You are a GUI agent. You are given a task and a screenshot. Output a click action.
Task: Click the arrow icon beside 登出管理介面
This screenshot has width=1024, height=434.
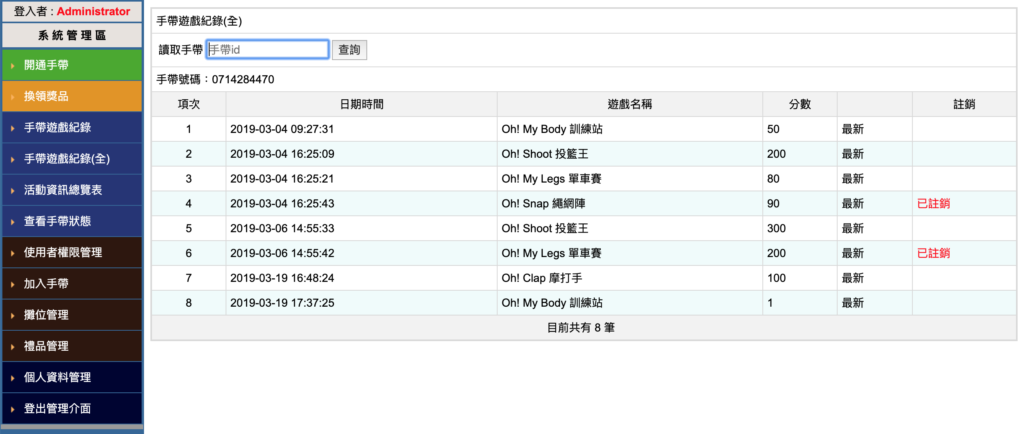point(12,410)
